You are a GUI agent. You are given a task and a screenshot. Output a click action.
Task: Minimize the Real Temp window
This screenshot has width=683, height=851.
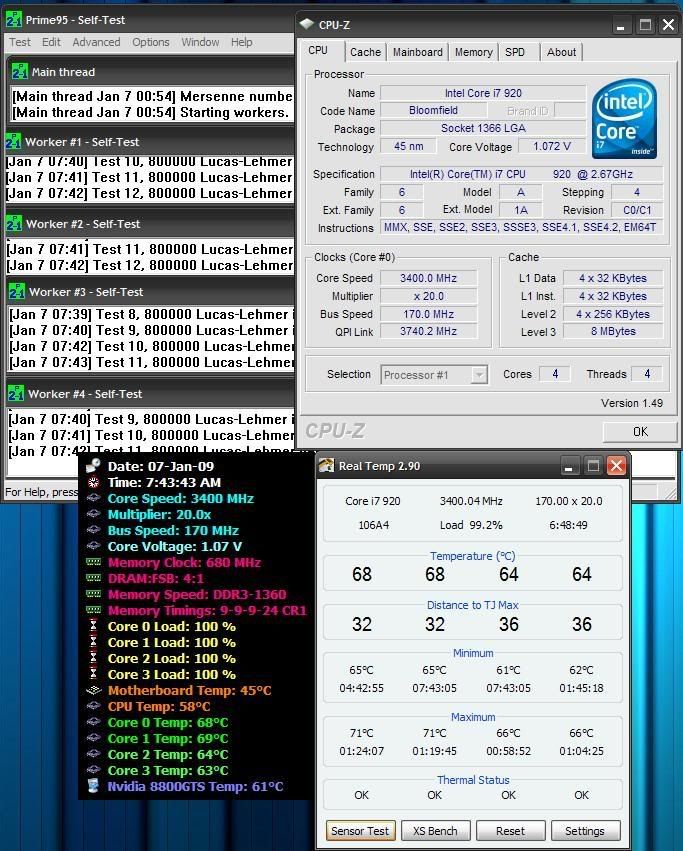[x=568, y=466]
